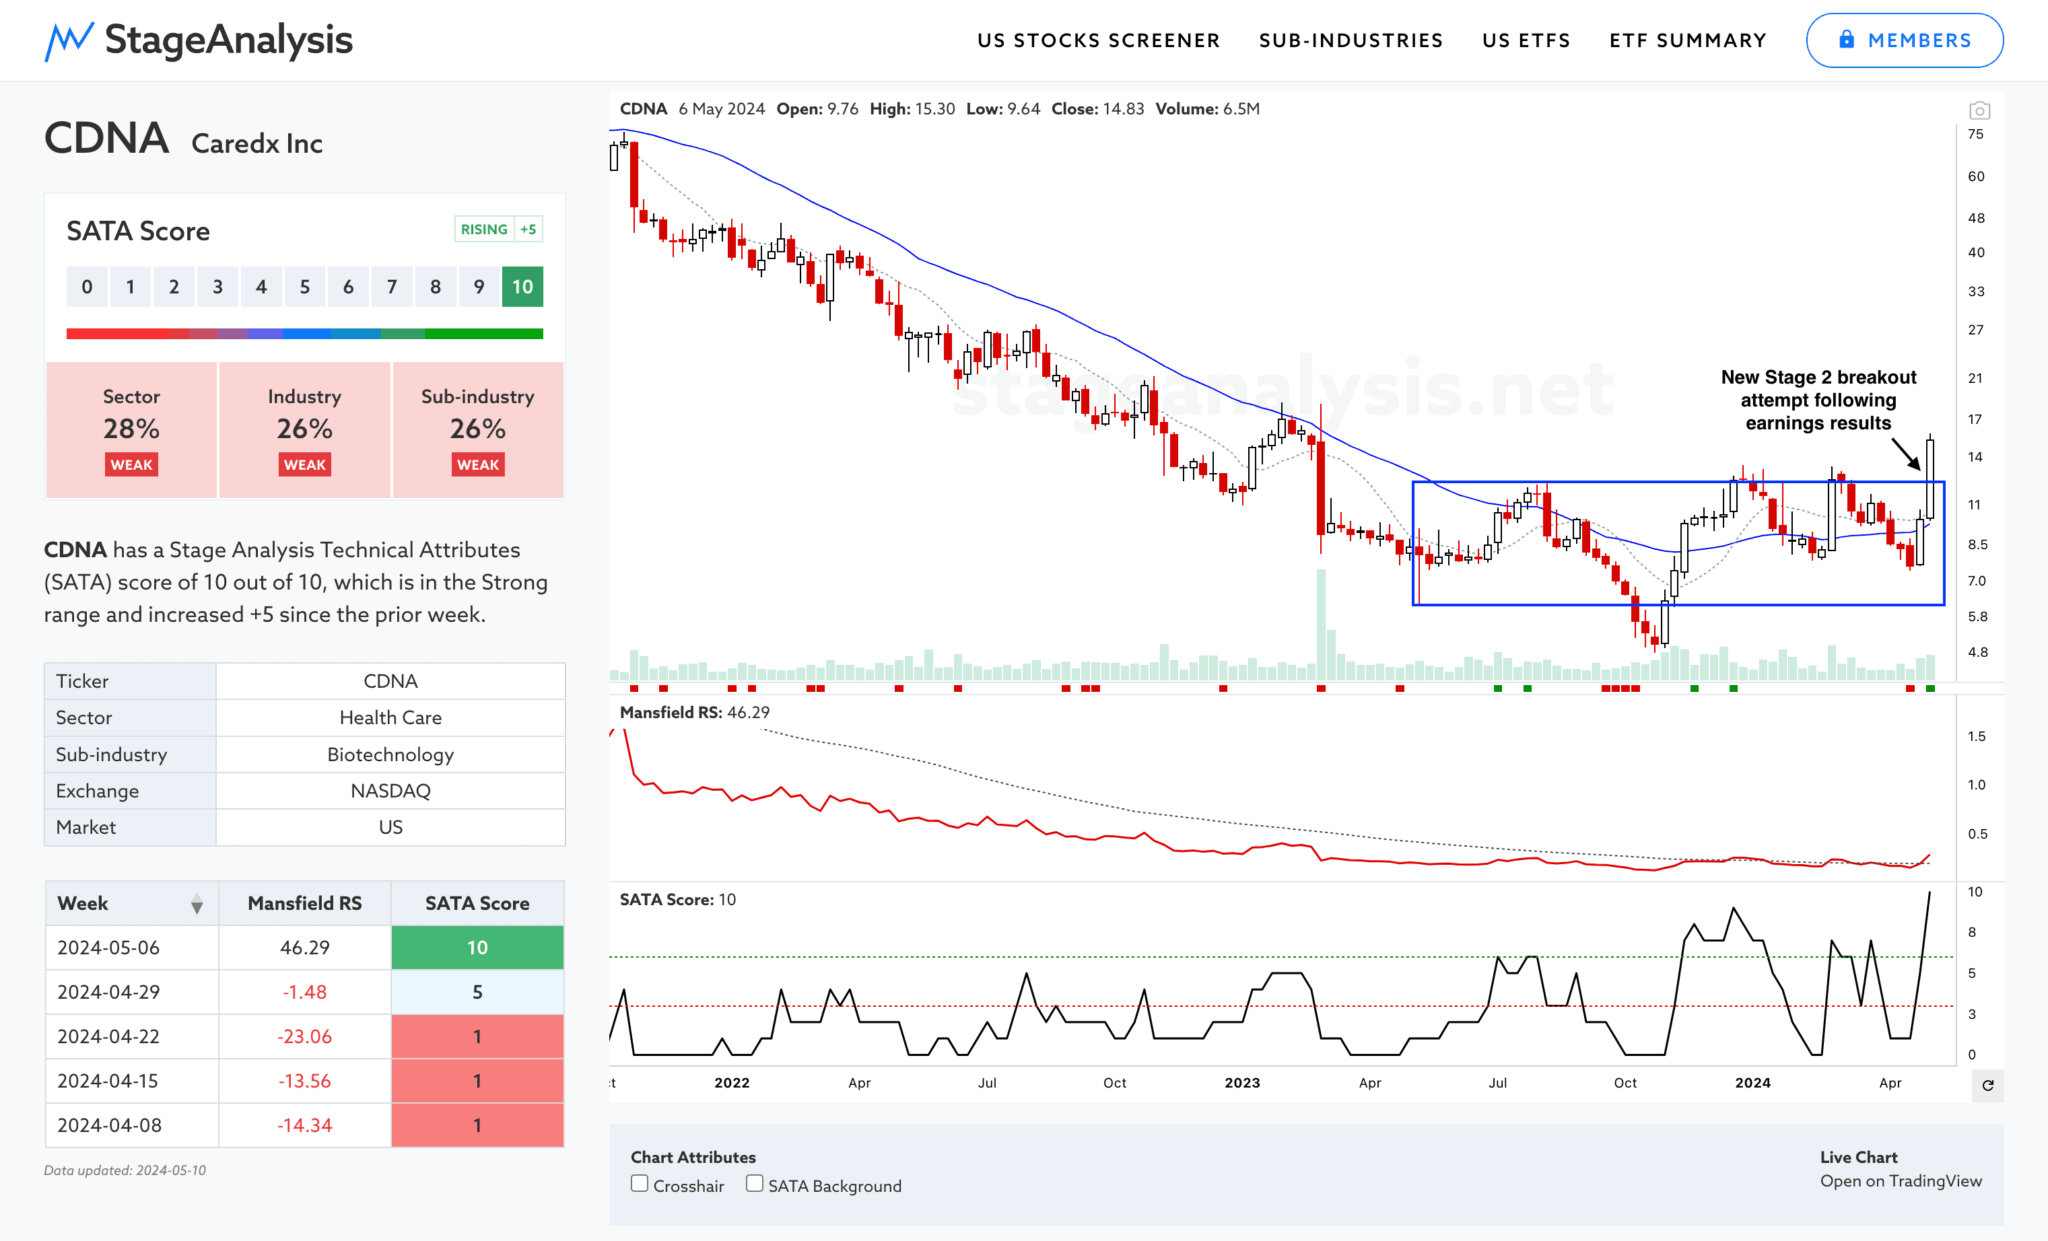Screen dimensions: 2048x1241
Task: Enable the Crosshair checkbox
Action: (x=640, y=1184)
